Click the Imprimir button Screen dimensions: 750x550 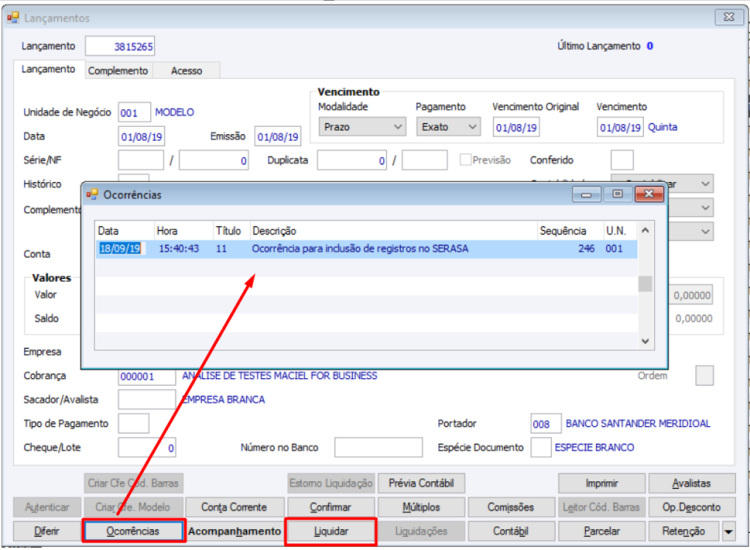coord(601,483)
